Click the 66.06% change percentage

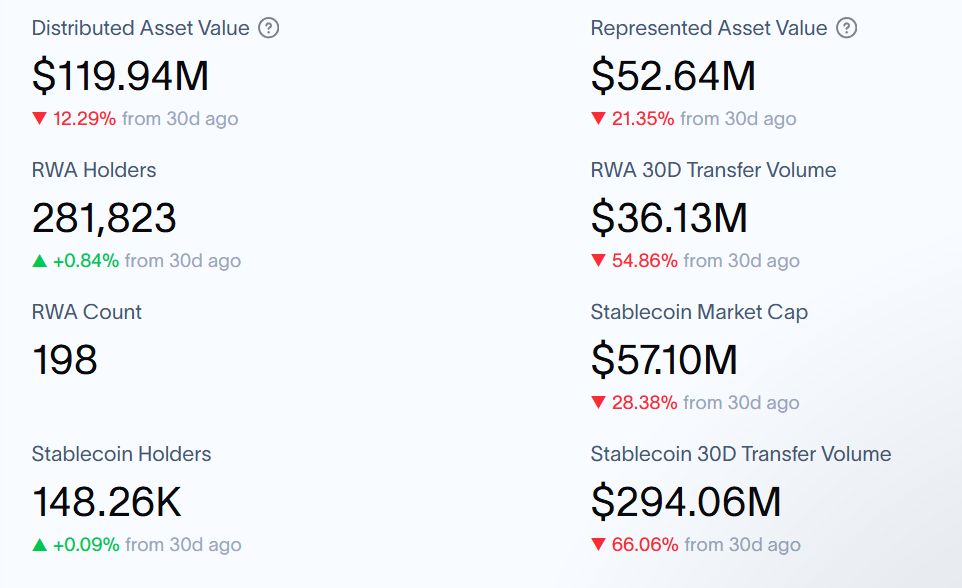644,545
